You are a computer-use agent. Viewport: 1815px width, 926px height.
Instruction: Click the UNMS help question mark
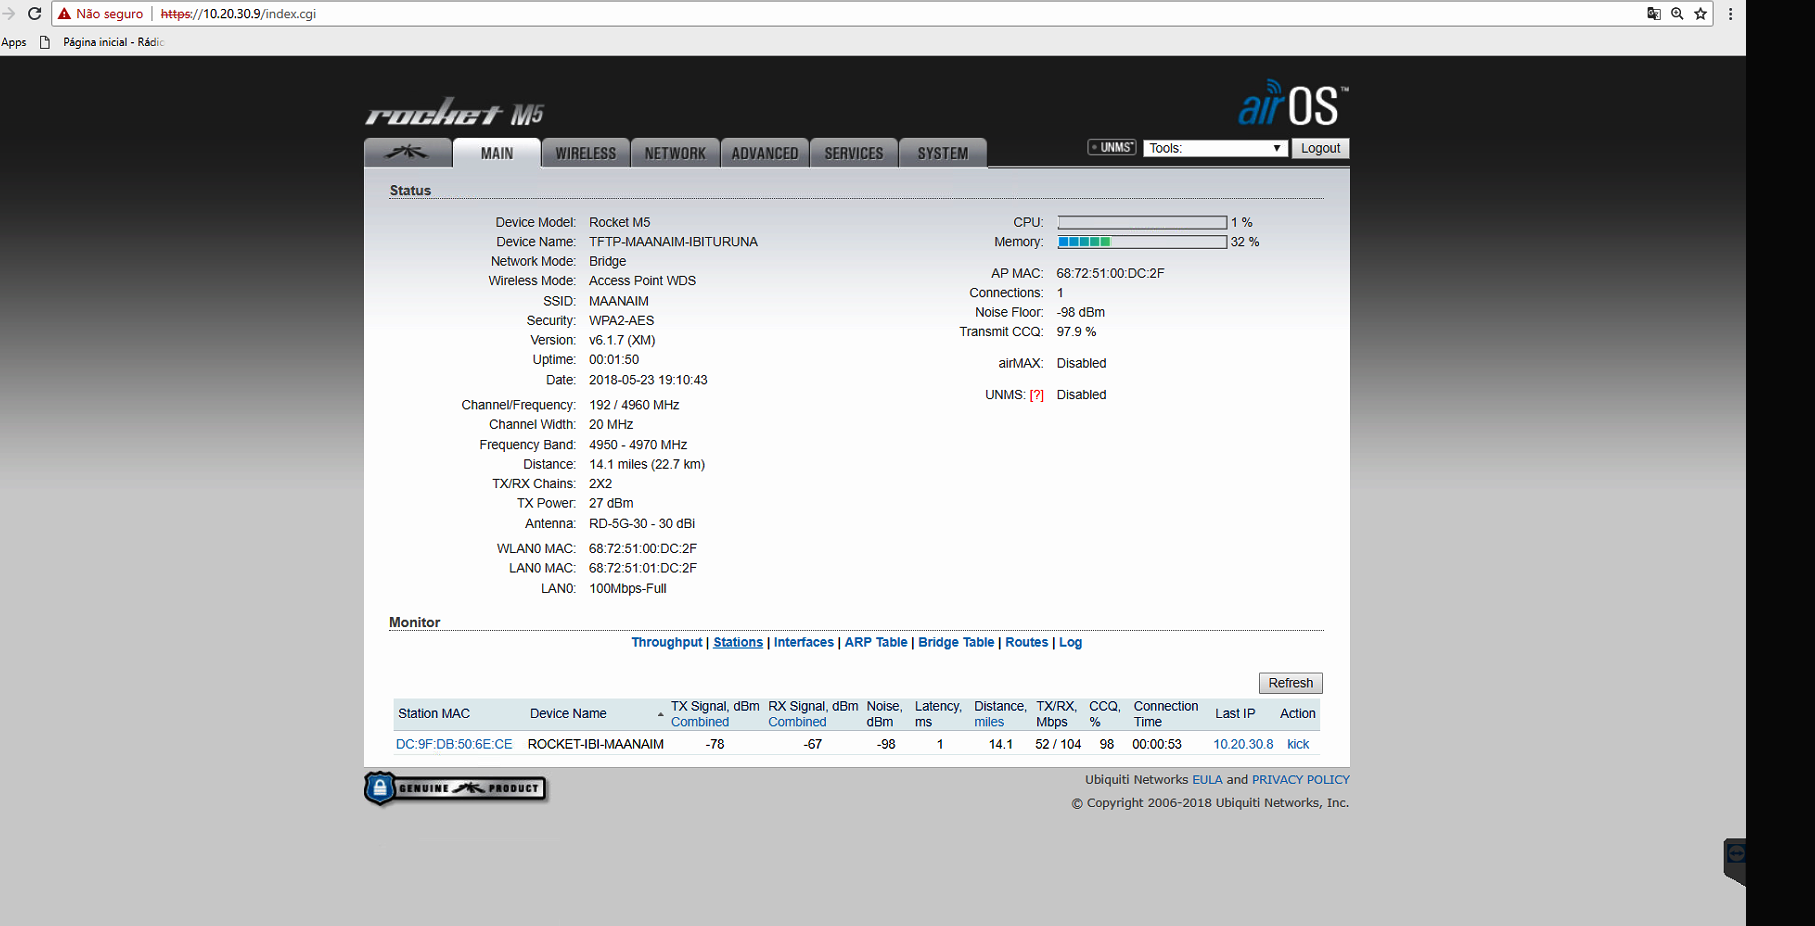(1037, 395)
